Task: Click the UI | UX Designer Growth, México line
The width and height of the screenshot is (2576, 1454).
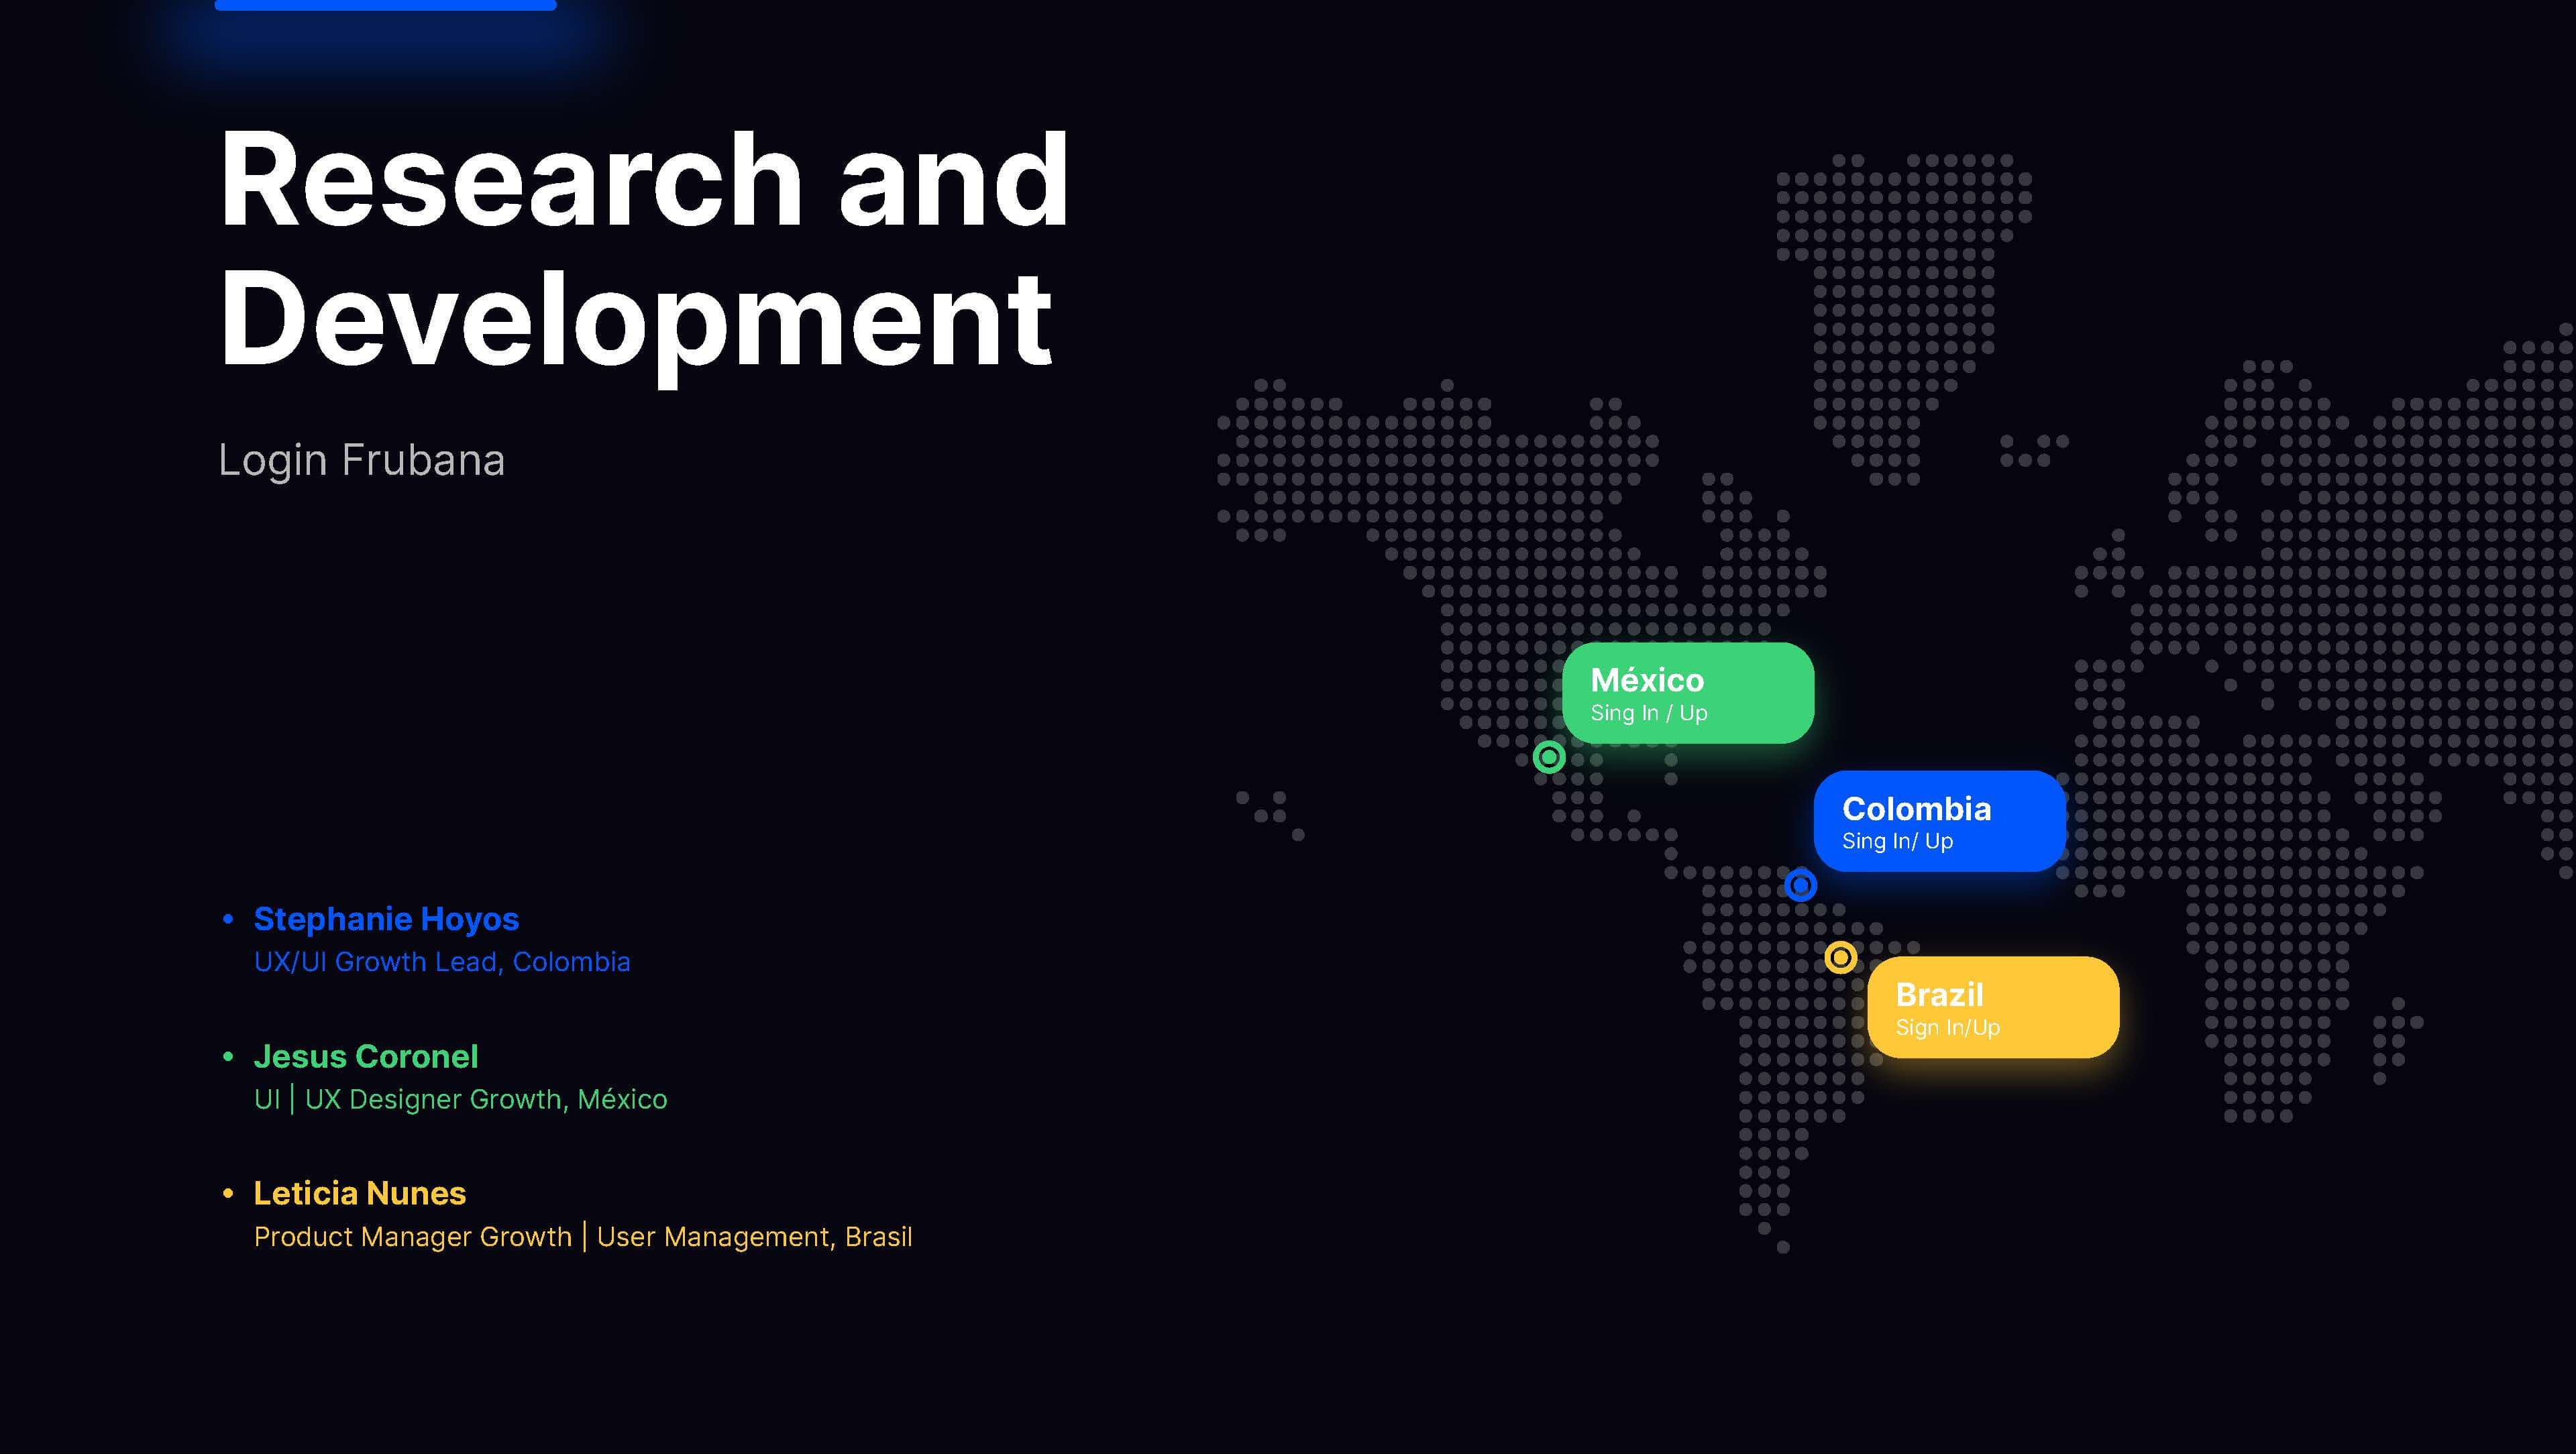Action: pos(460,1099)
